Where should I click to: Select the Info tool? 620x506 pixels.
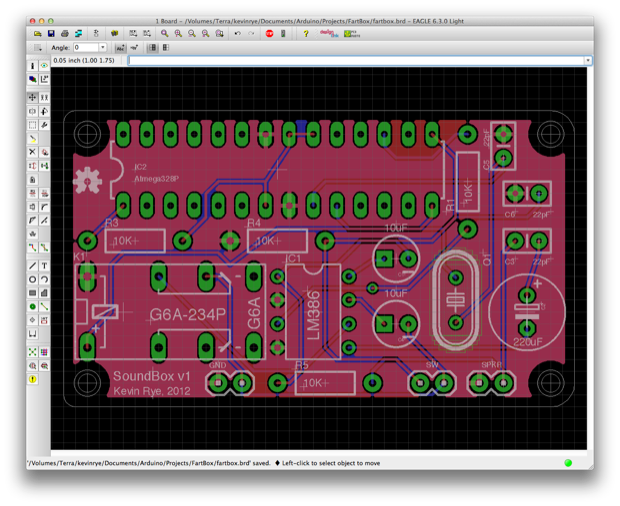tap(32, 66)
